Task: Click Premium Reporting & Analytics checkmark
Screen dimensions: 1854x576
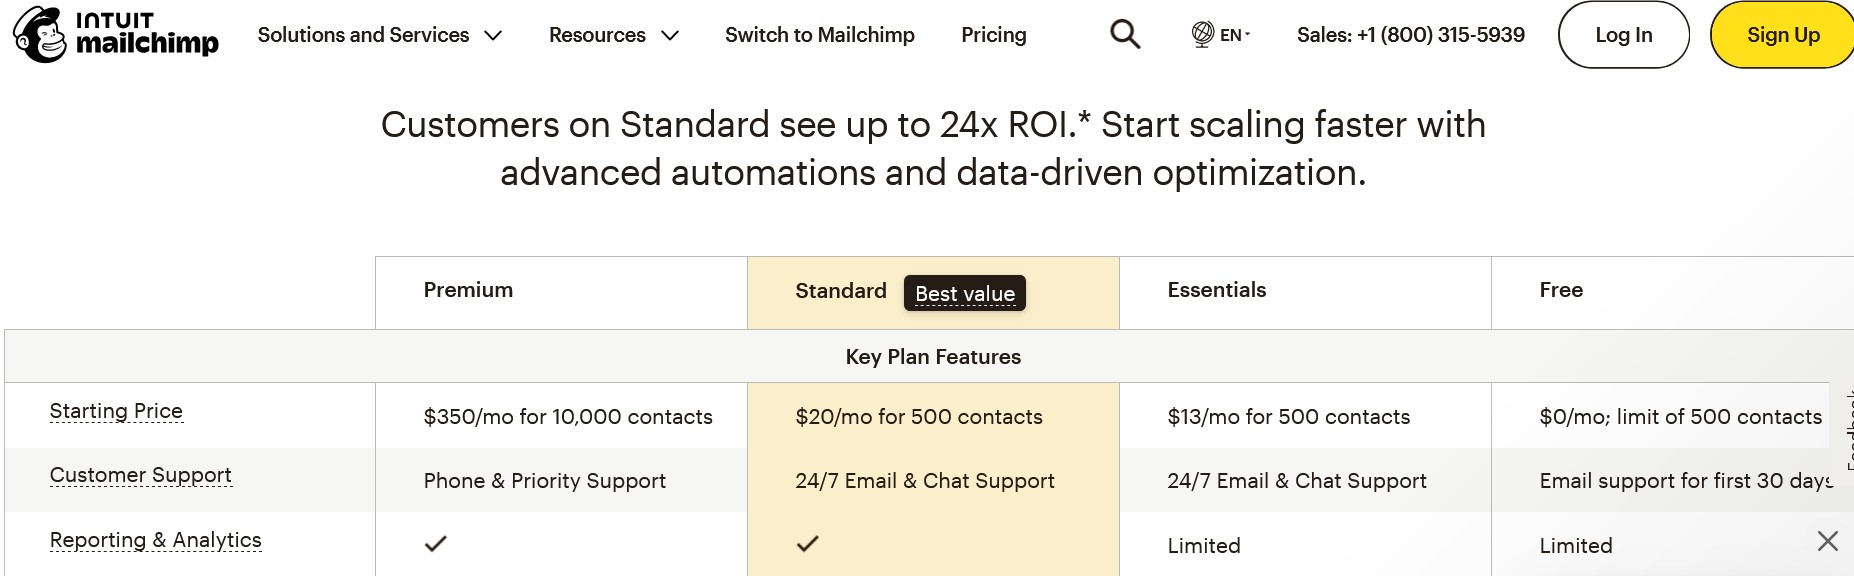Action: pyautogui.click(x=436, y=544)
